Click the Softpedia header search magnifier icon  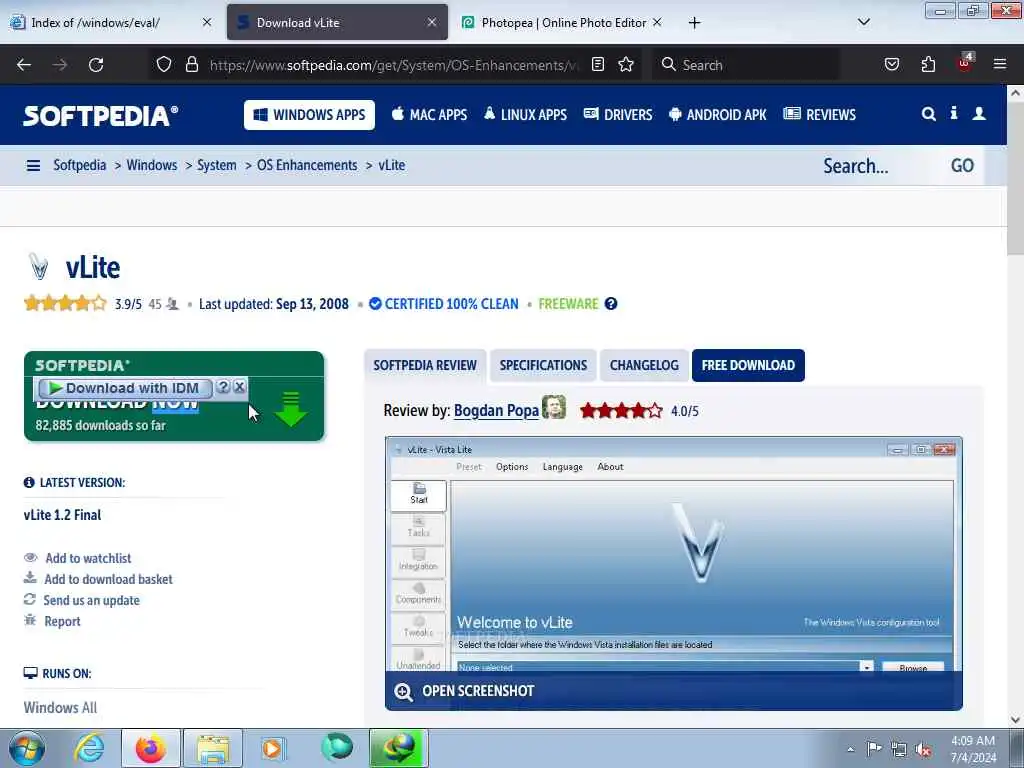[x=928, y=114]
